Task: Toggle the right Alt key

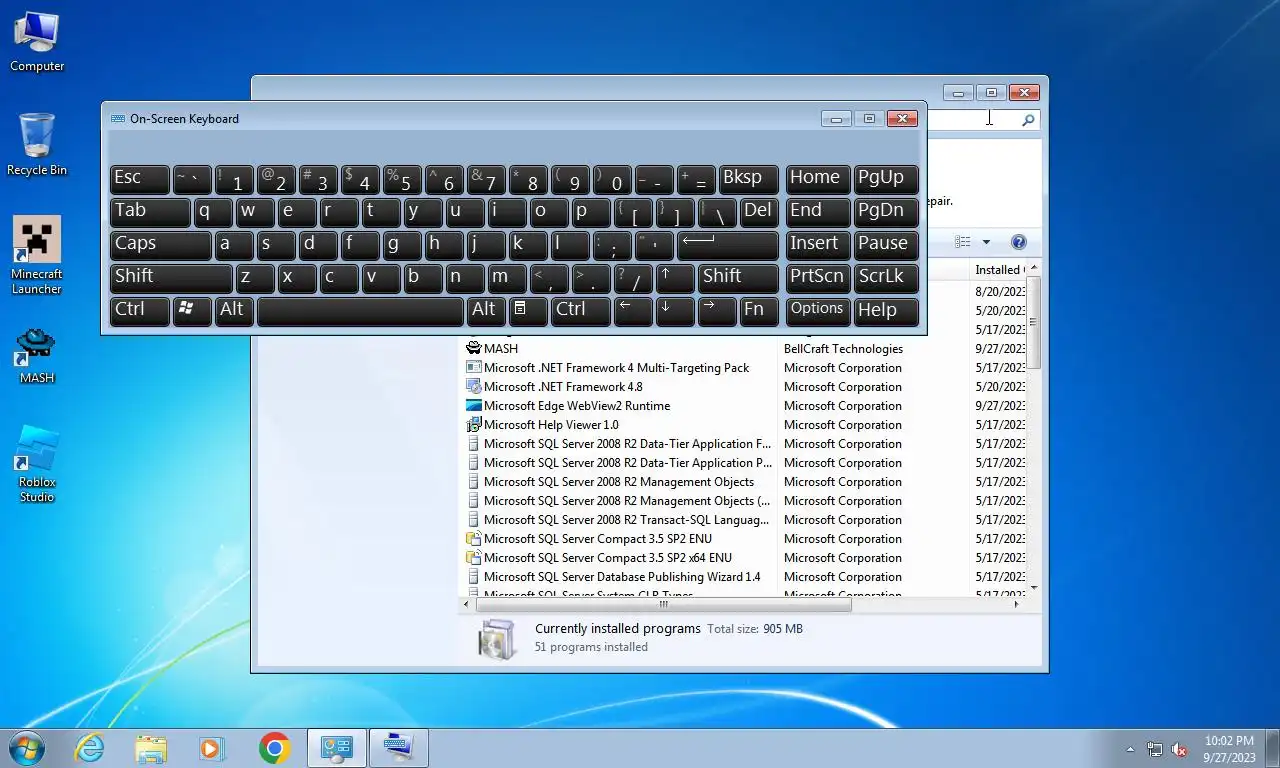Action: coord(486,310)
